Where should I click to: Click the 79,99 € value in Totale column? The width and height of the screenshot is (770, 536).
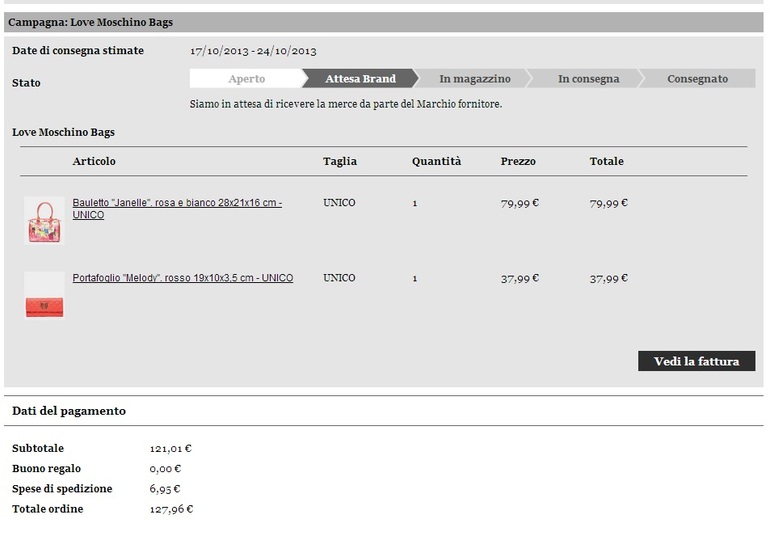pos(608,203)
